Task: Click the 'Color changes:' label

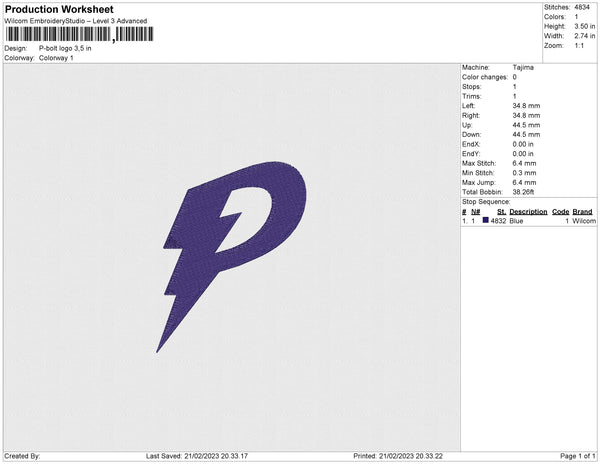Action: [x=485, y=77]
